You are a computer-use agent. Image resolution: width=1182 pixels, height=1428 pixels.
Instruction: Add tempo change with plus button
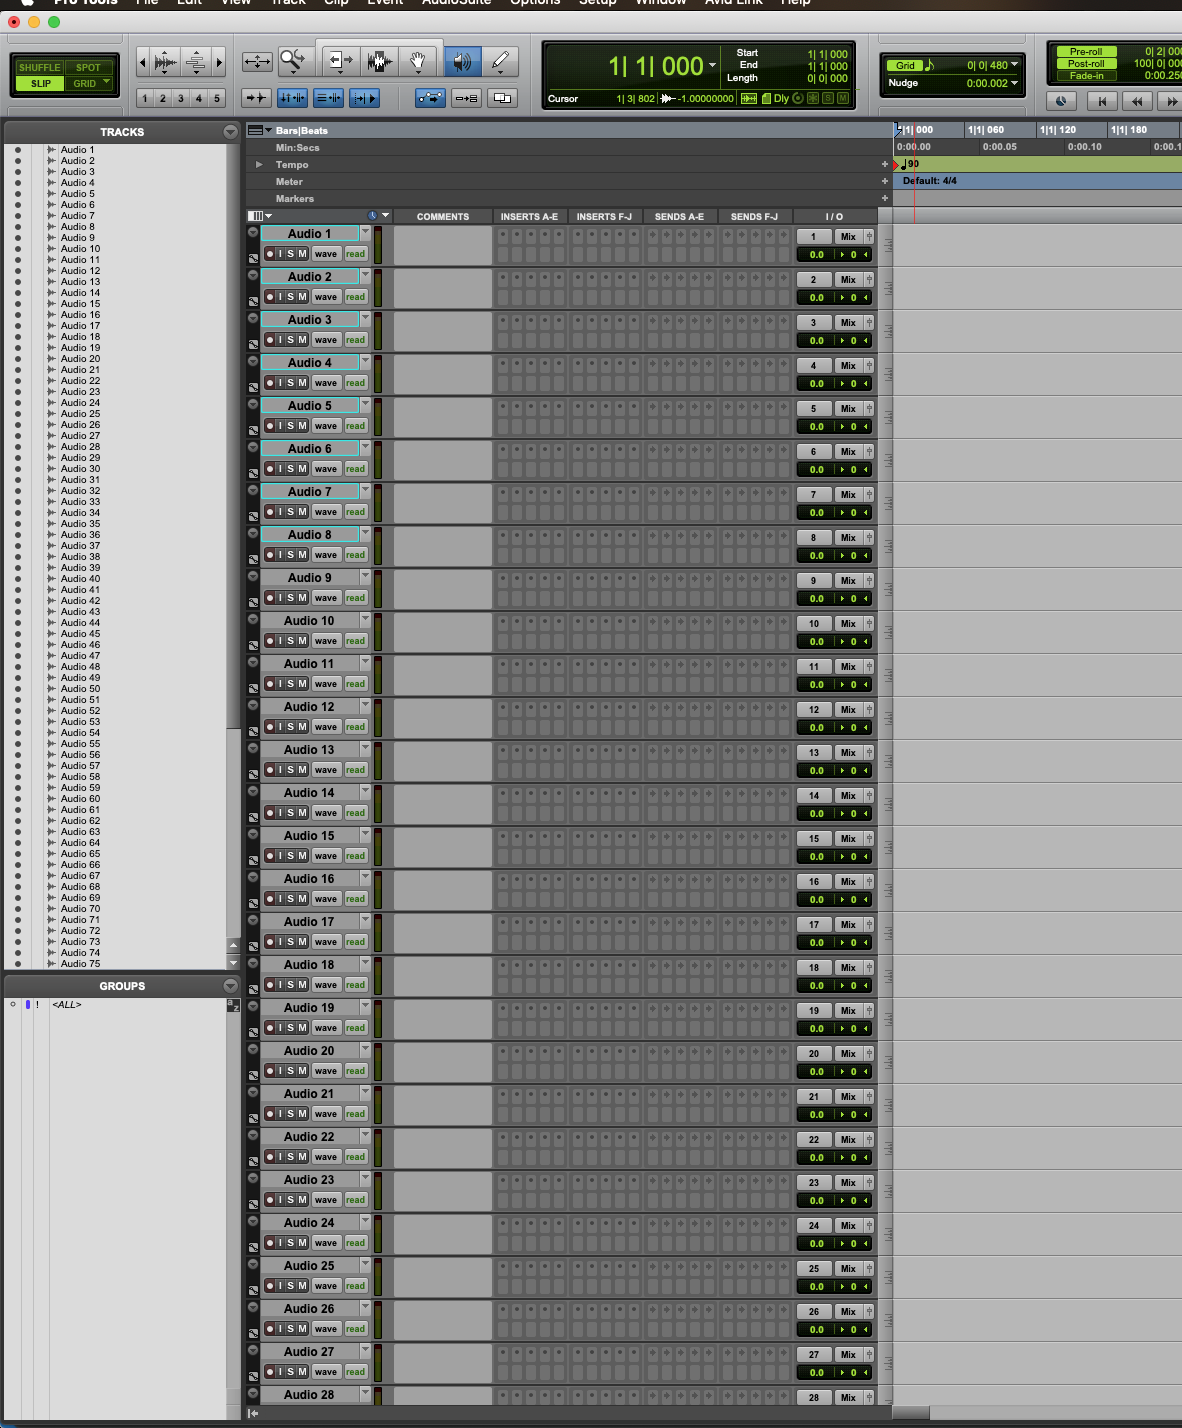click(885, 165)
